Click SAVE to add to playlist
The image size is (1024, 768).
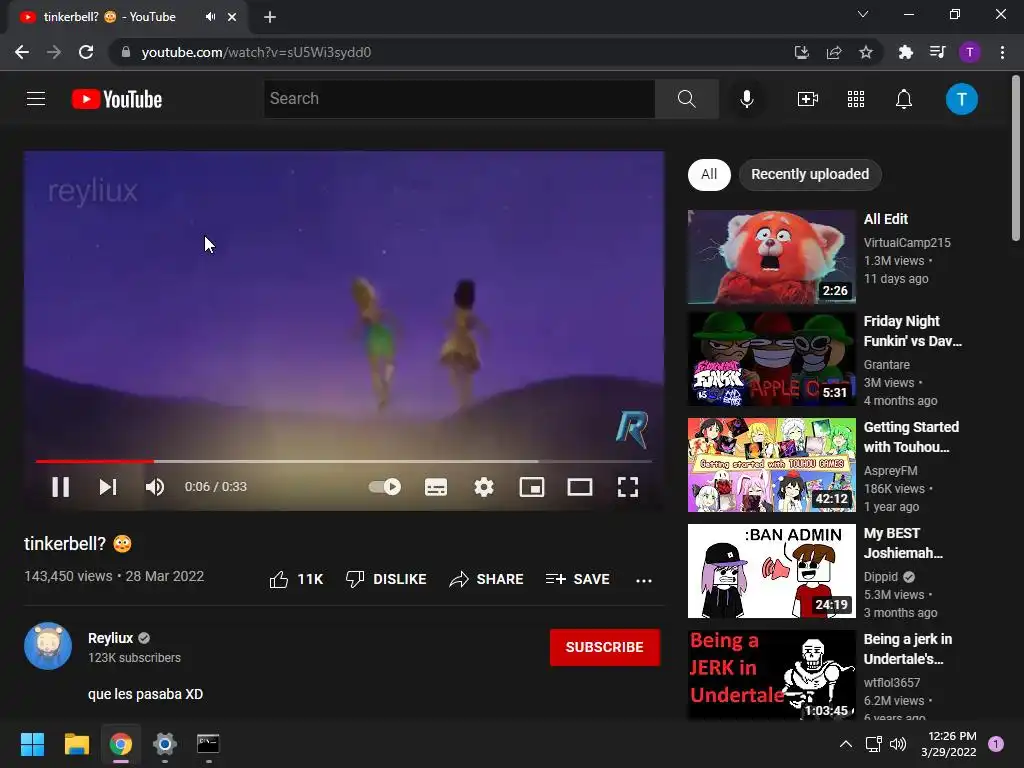click(x=577, y=579)
